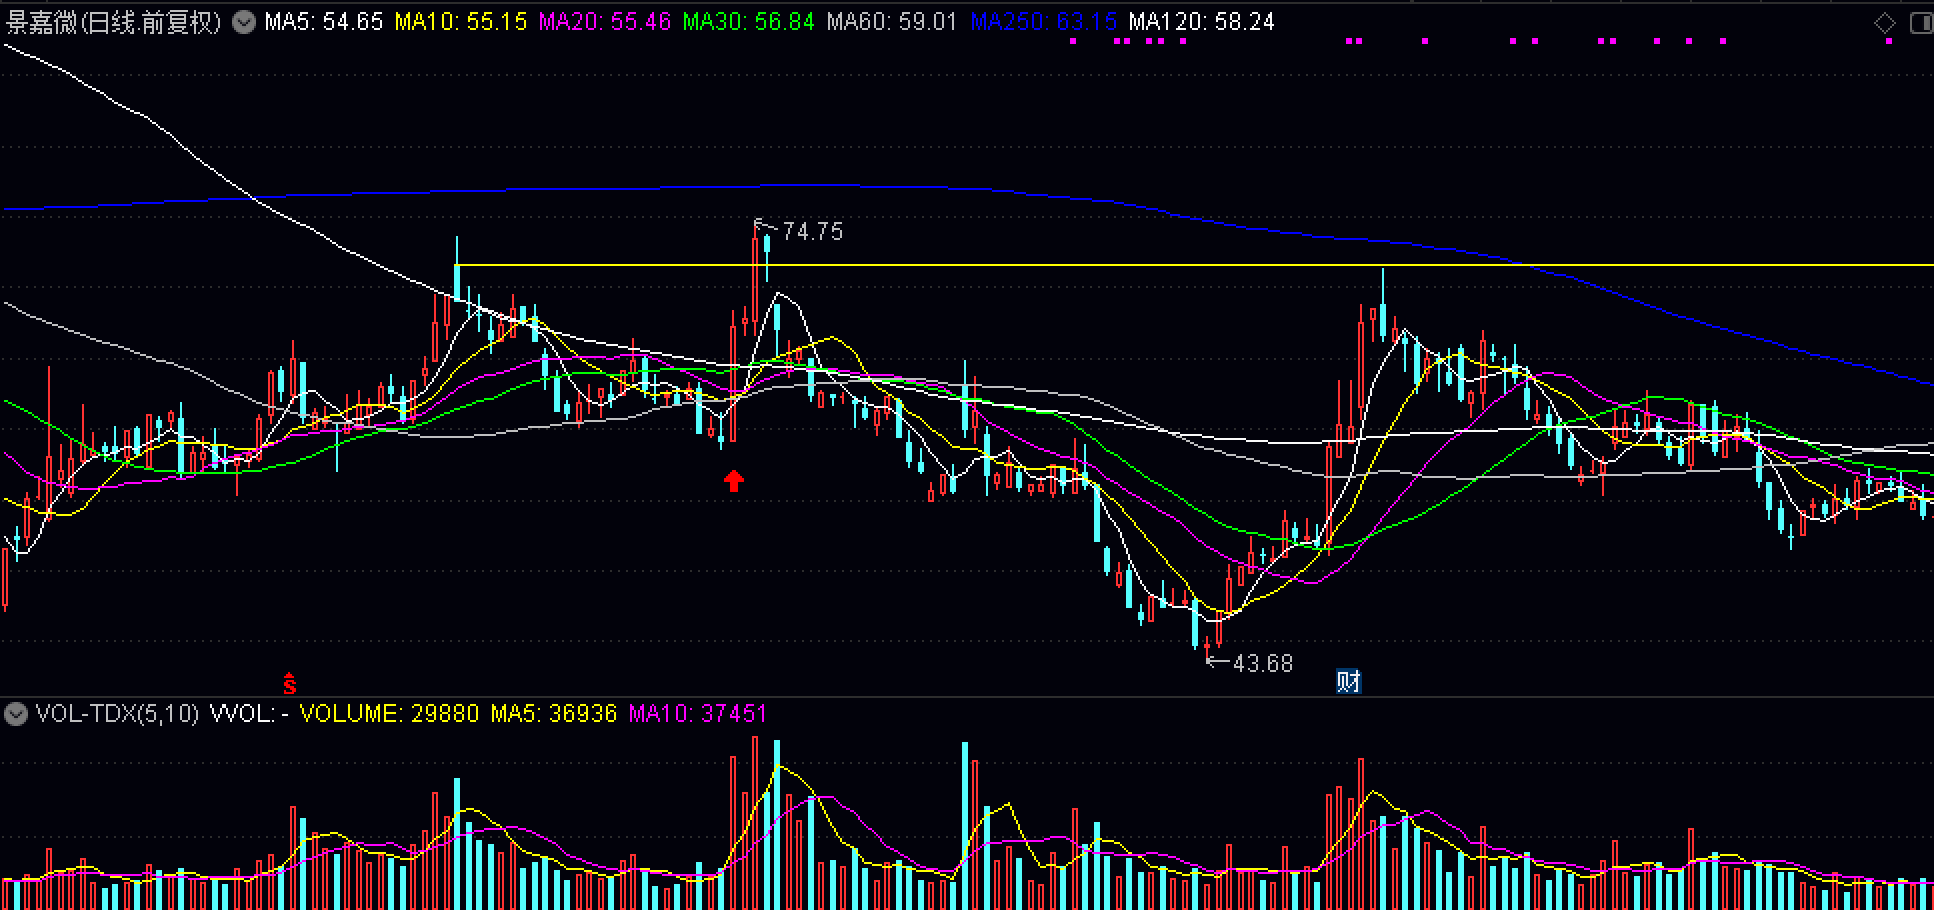1934x910 pixels.
Task: Select the MA5: 54.65 indicator label
Action: click(324, 22)
